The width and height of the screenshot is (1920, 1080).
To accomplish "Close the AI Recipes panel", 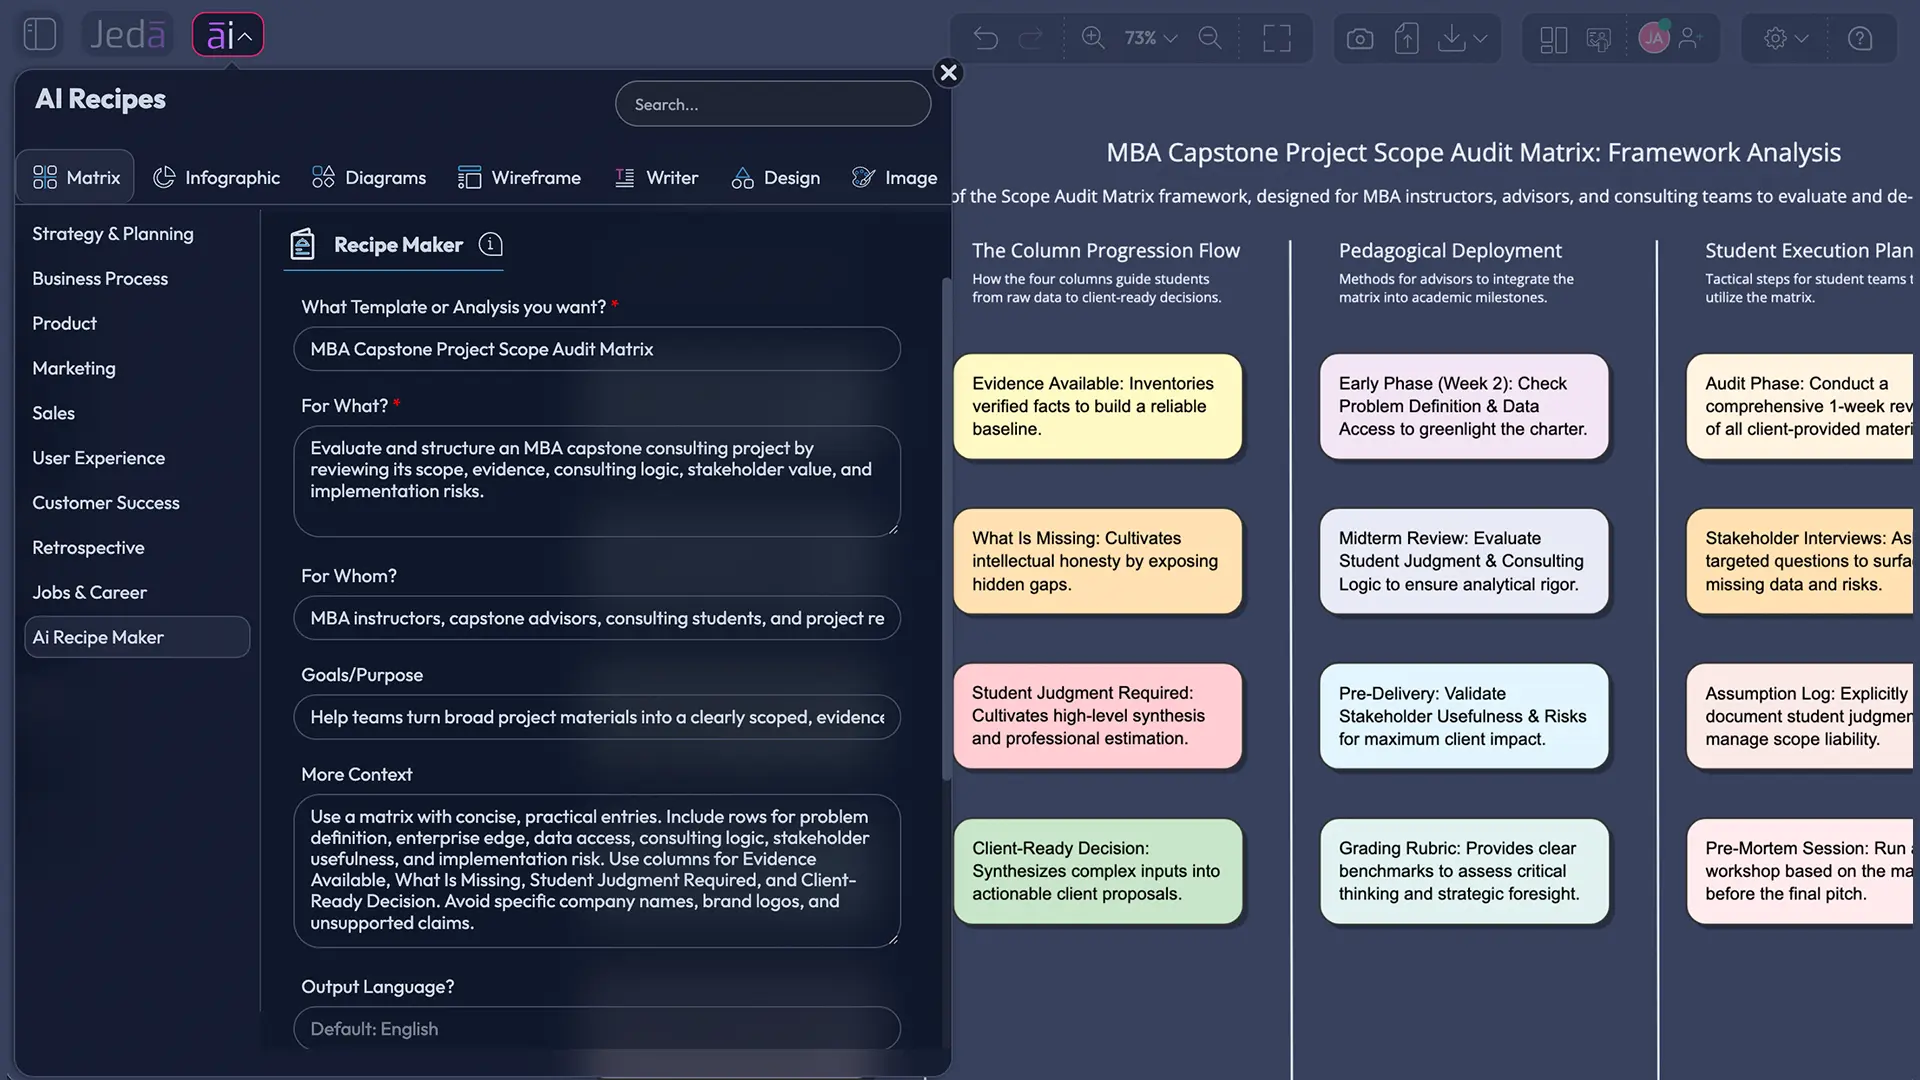I will 948,72.
